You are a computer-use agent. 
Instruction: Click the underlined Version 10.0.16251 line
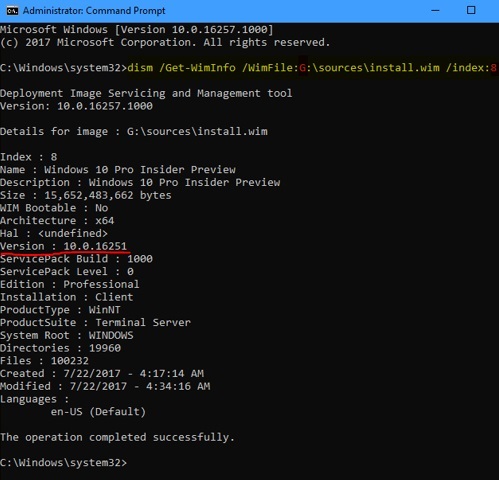(63, 246)
